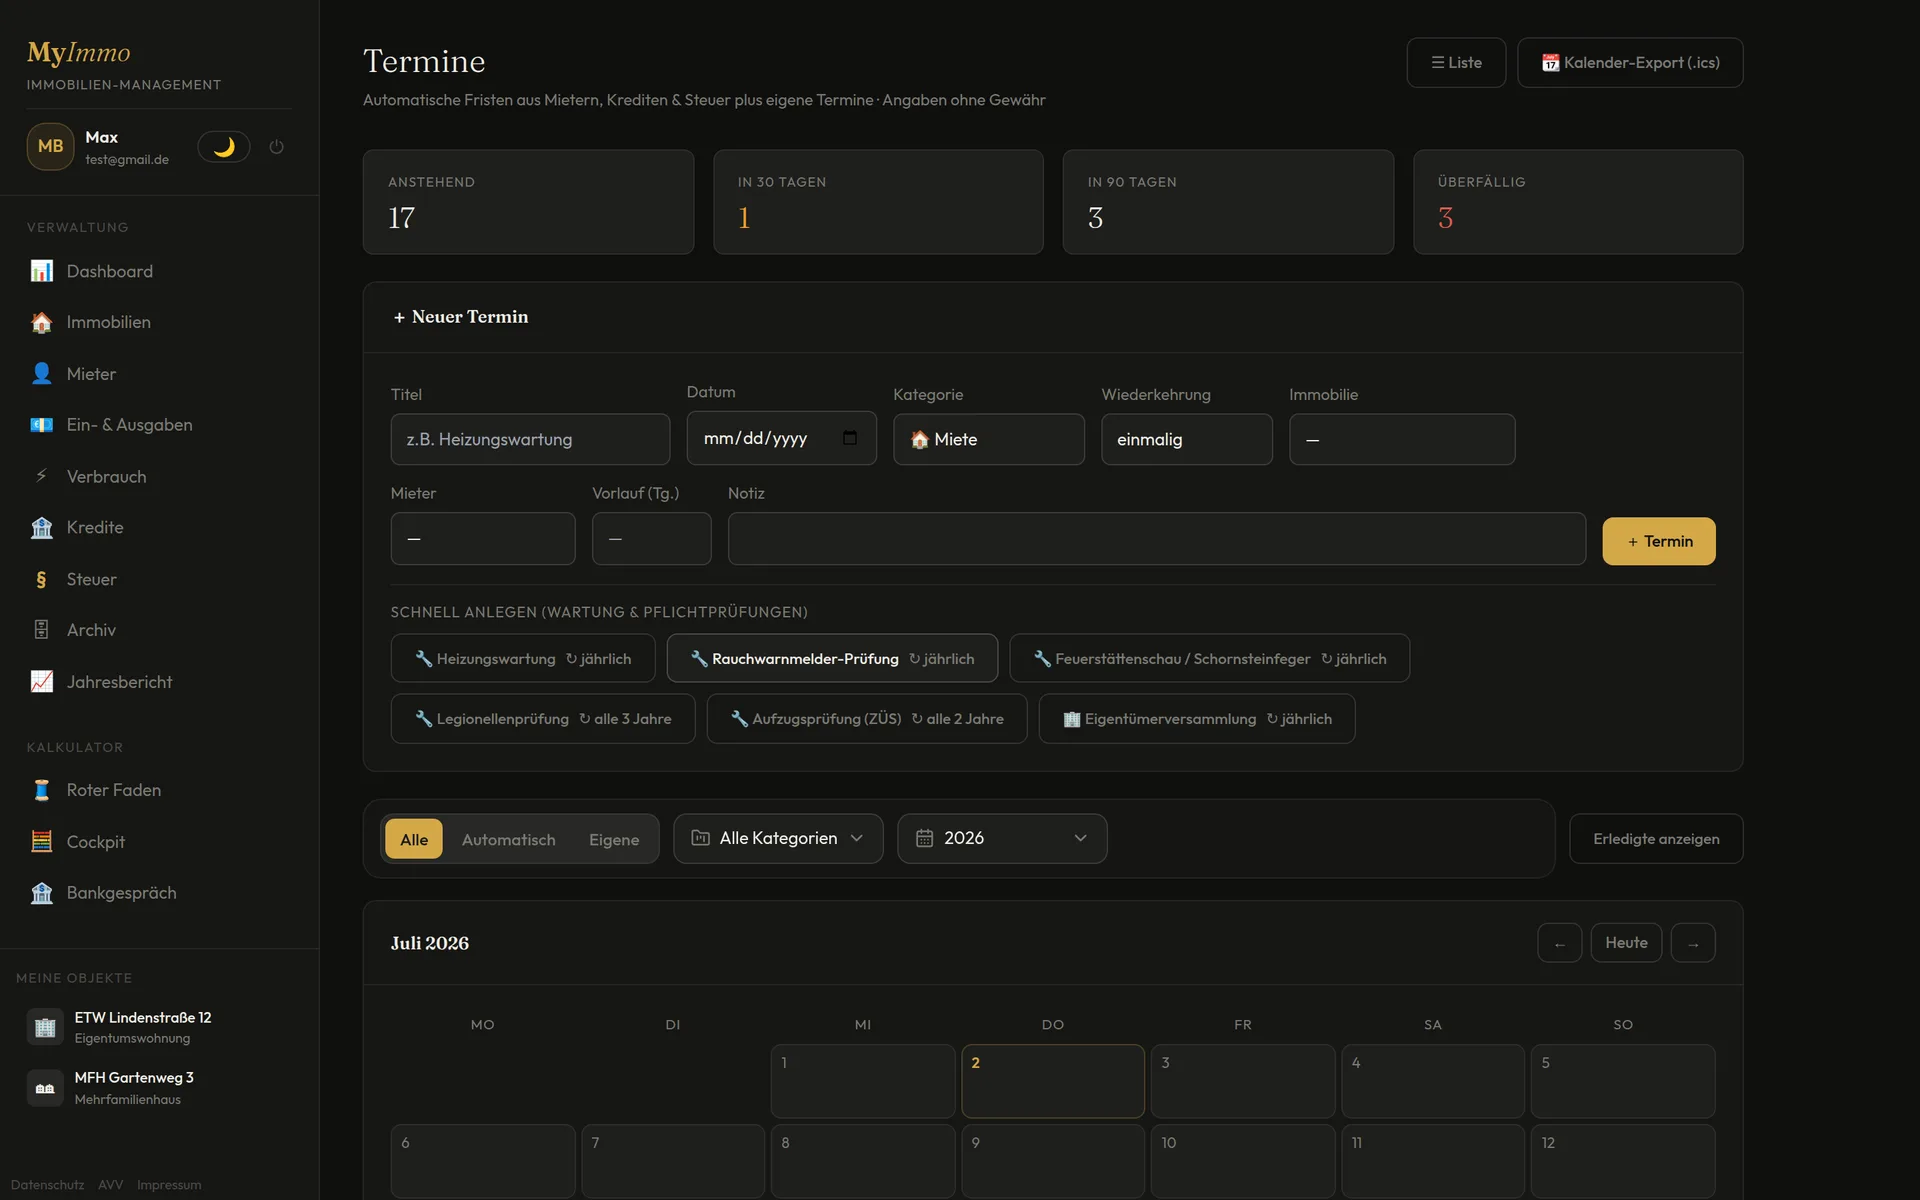Click the Überfällig stat card
Image resolution: width=1920 pixels, height=1200 pixels.
(1578, 202)
